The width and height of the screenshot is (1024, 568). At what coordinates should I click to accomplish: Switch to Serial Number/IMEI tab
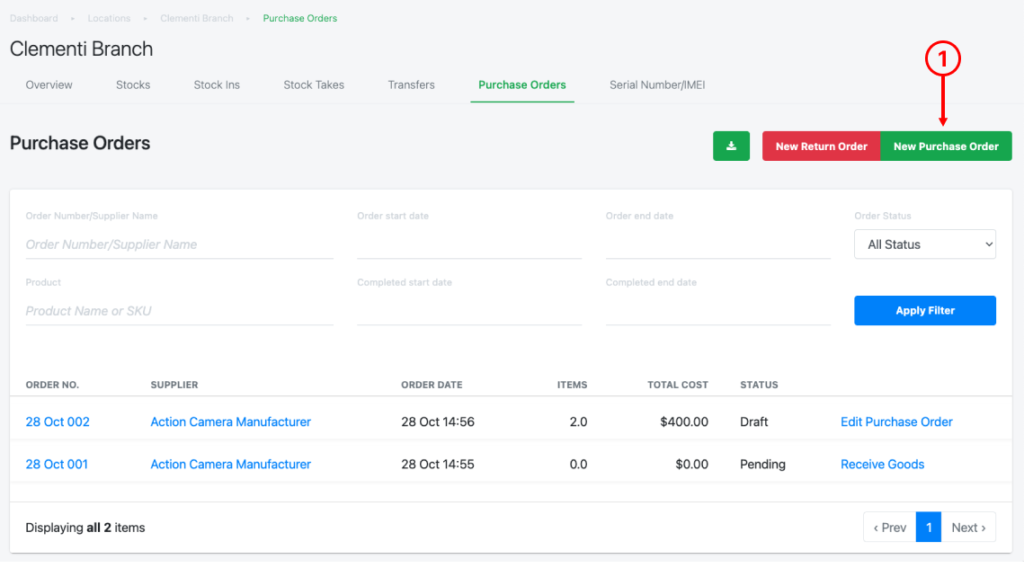point(657,85)
